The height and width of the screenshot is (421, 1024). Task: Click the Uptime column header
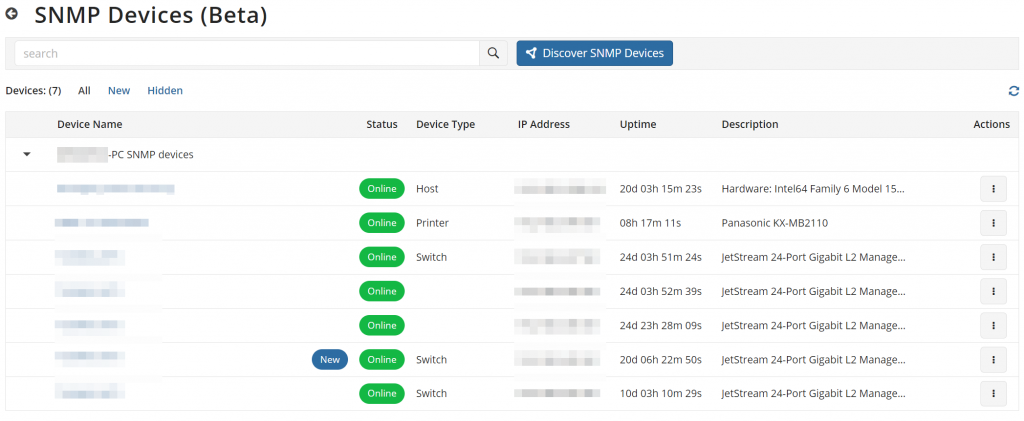click(x=638, y=124)
